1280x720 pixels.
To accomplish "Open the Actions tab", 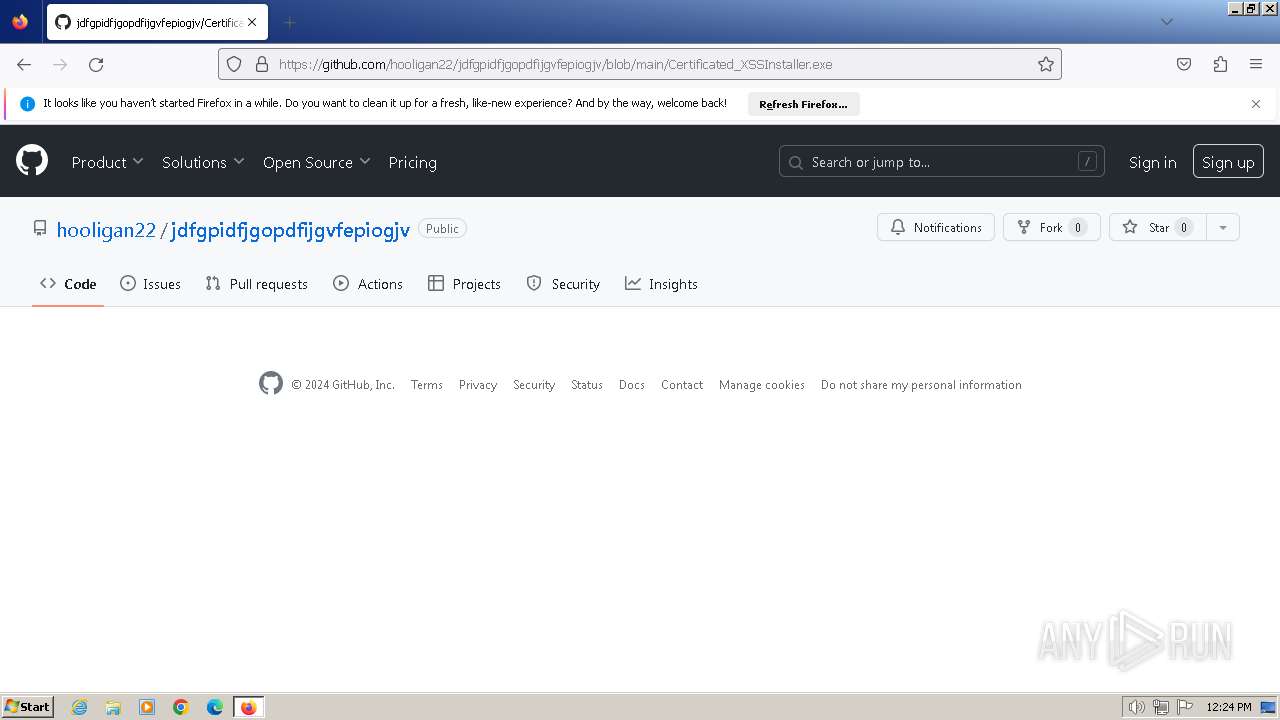I will tap(368, 284).
